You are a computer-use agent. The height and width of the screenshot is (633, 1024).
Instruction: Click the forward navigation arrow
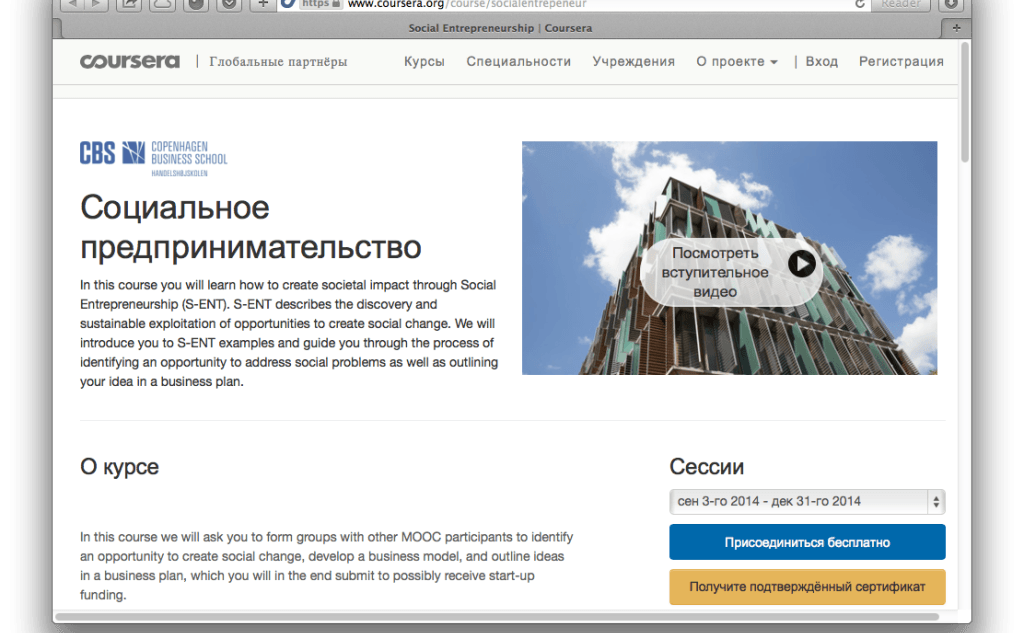click(95, 5)
